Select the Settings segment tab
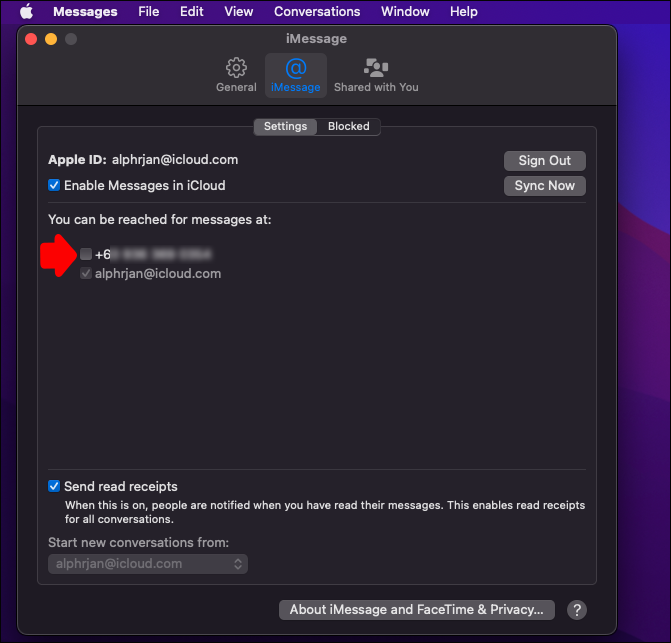The image size is (671, 643). (x=285, y=126)
